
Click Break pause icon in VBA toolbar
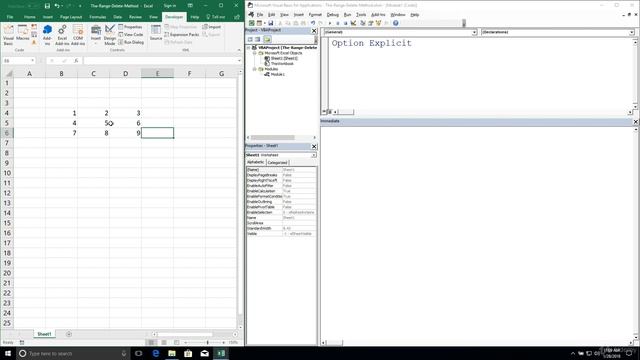click(338, 23)
